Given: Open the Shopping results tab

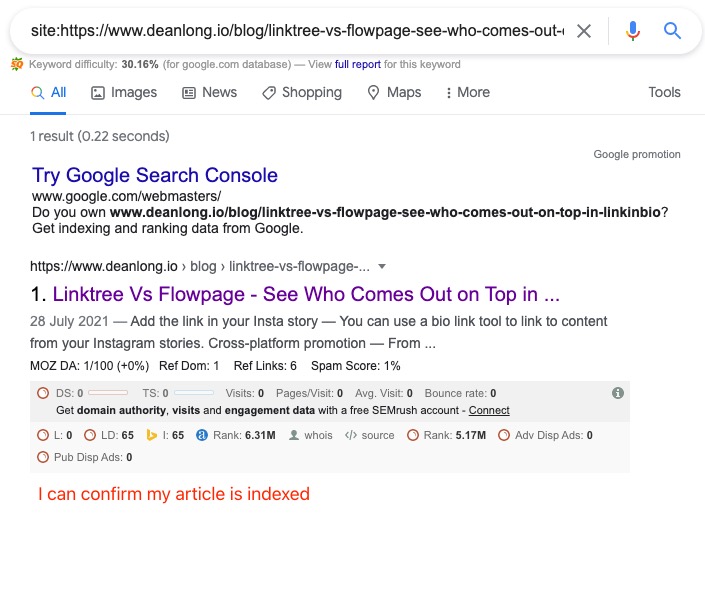Looking at the screenshot, I should pos(302,92).
